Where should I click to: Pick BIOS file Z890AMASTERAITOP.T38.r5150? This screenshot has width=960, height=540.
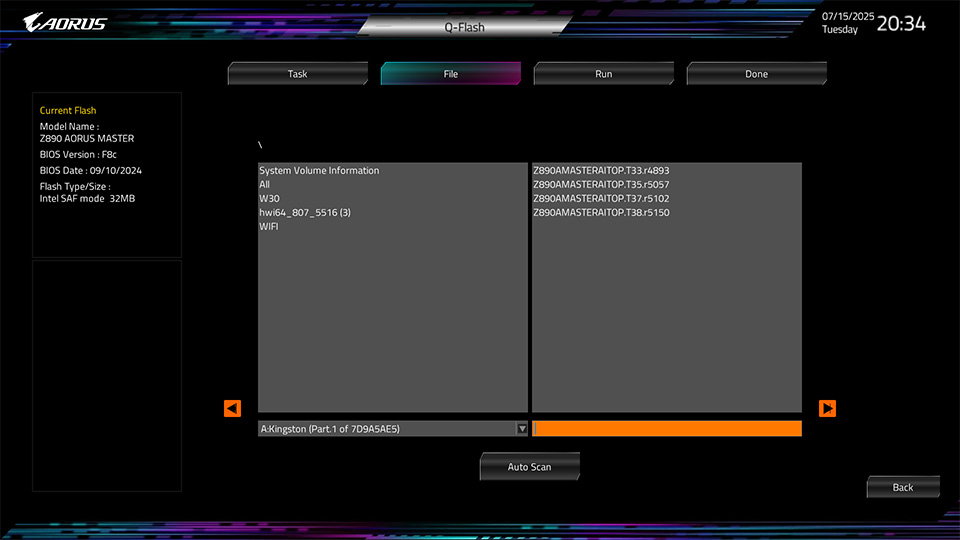601,213
